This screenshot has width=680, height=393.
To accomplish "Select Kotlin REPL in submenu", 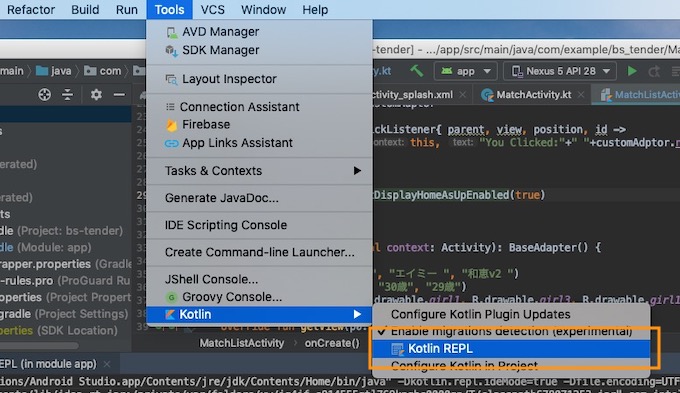I will click(x=511, y=349).
